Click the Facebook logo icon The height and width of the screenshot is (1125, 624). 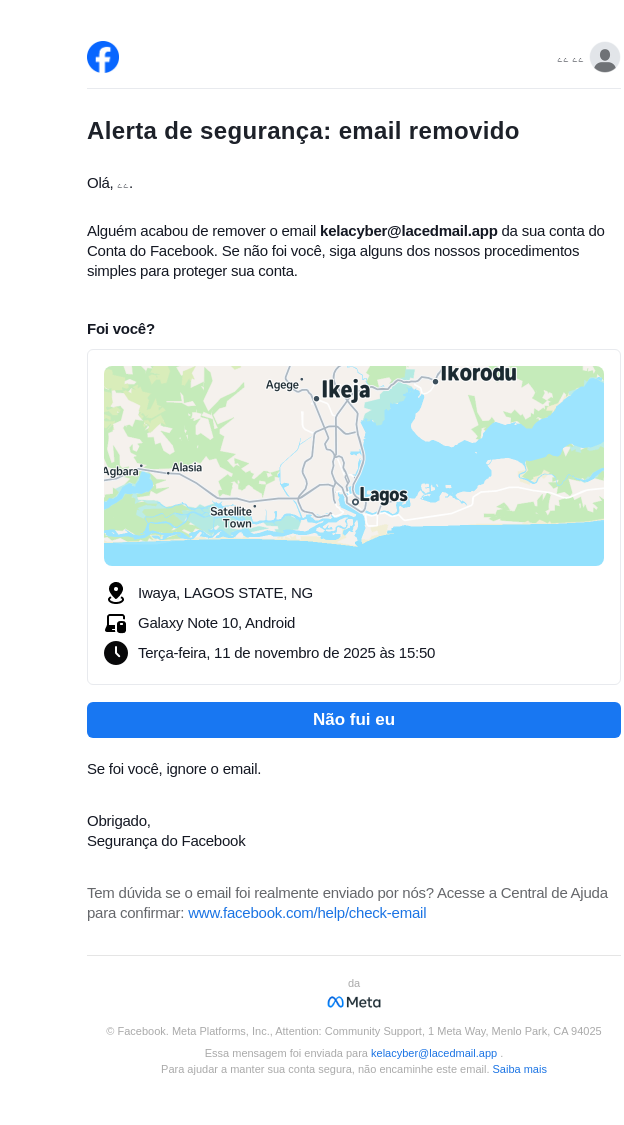tap(103, 57)
